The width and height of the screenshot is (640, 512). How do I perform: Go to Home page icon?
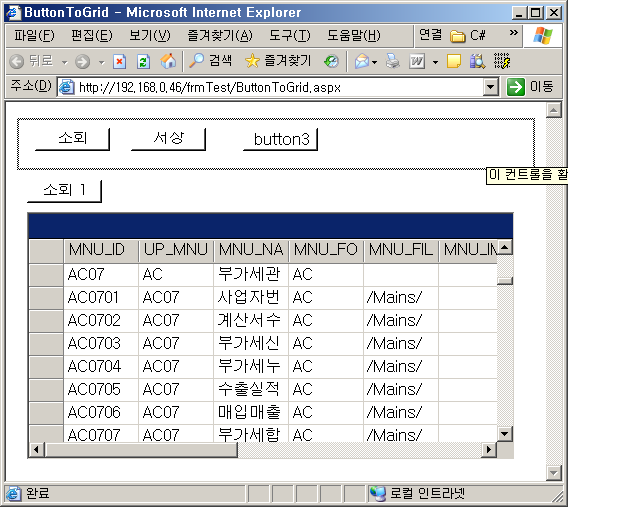(168, 61)
